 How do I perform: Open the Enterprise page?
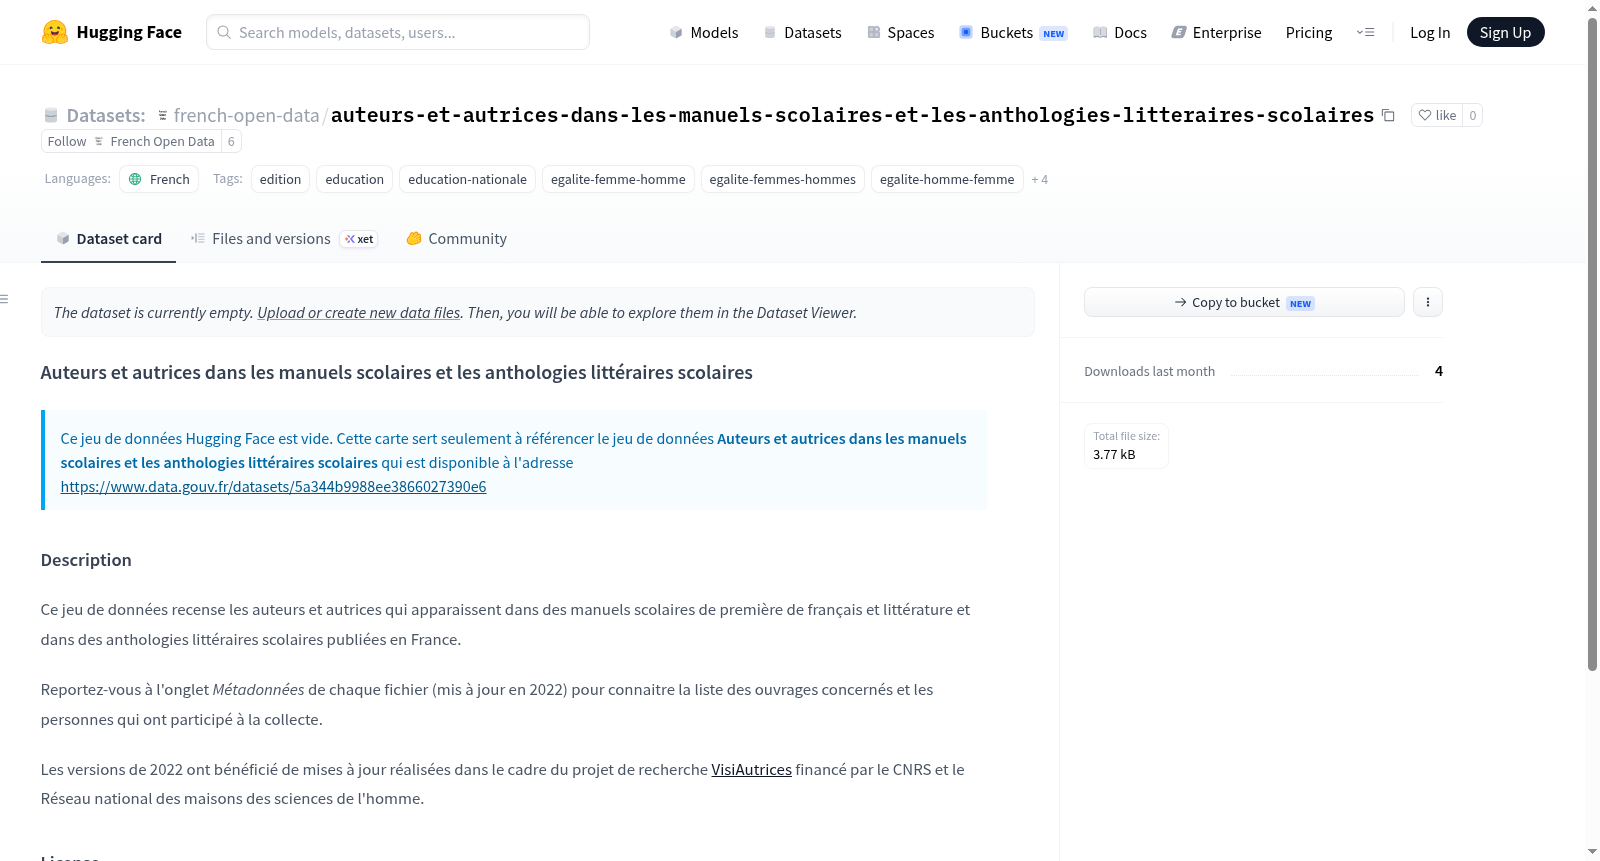pos(1216,32)
